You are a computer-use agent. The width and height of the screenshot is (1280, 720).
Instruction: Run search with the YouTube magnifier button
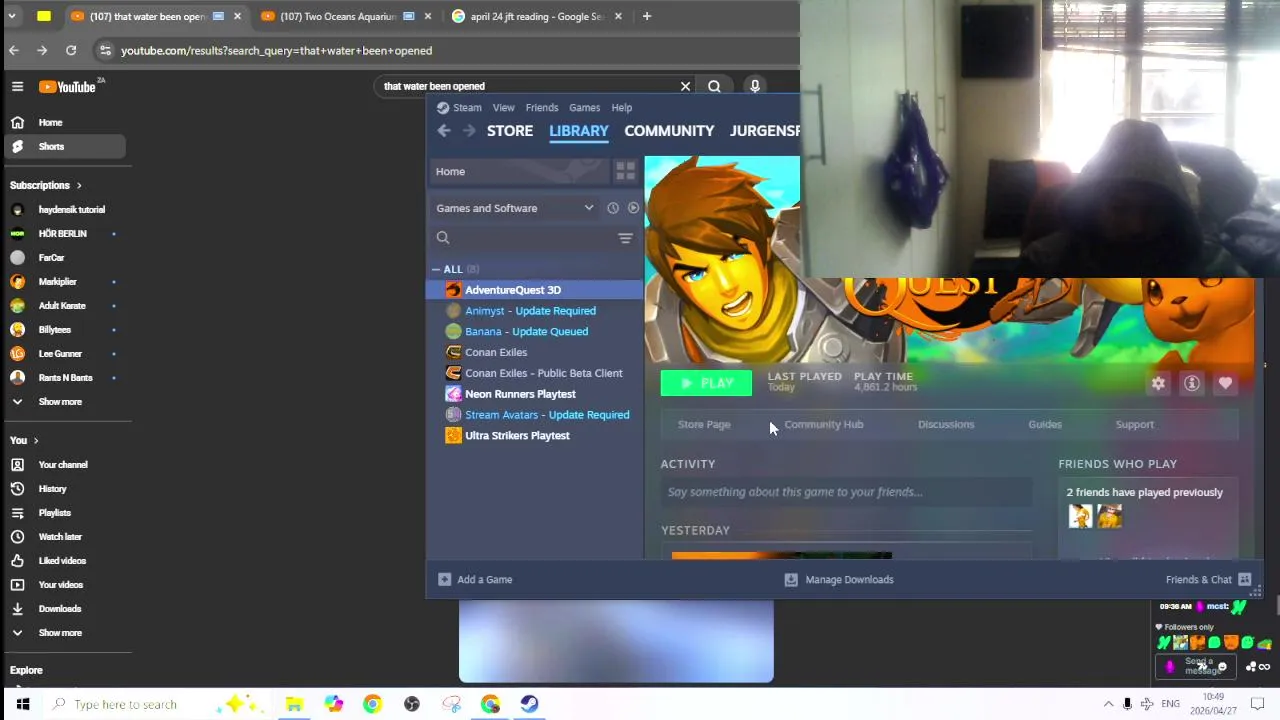(714, 86)
